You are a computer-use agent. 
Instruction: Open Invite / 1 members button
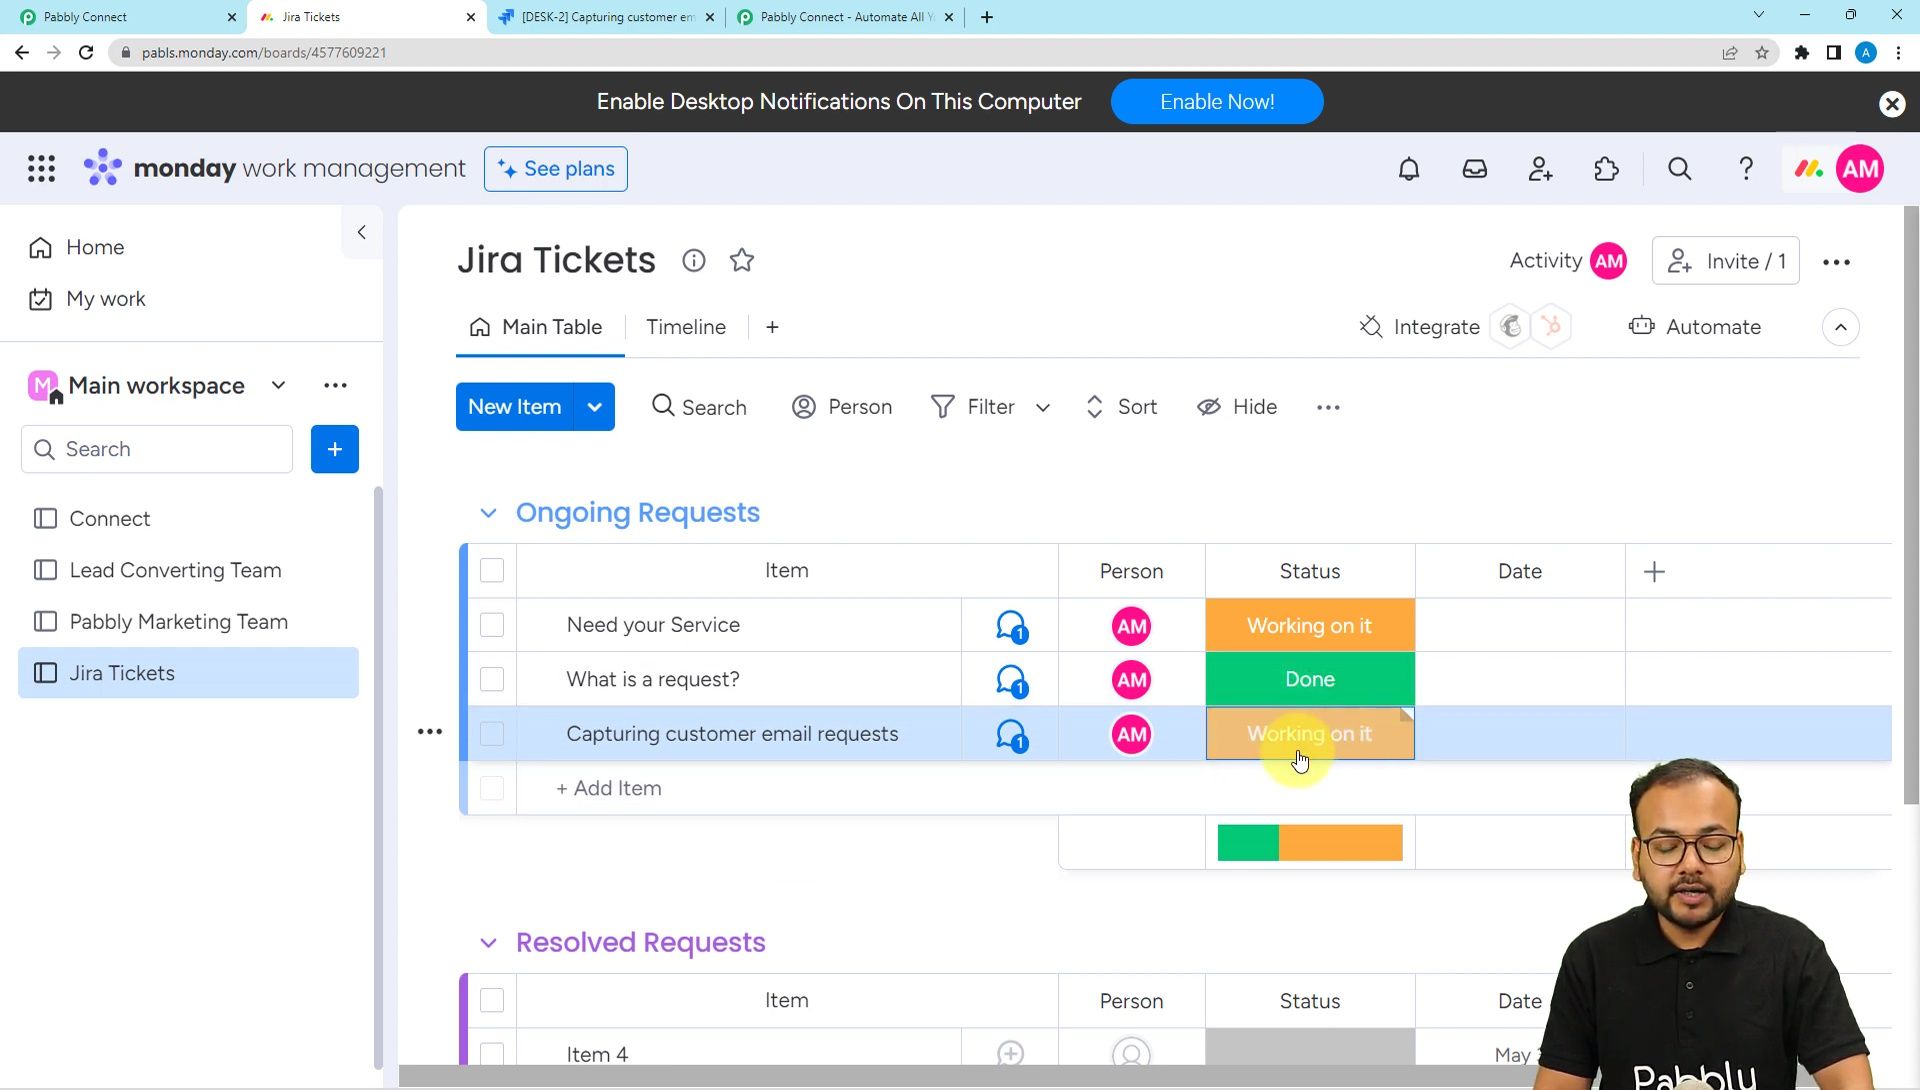click(x=1725, y=261)
